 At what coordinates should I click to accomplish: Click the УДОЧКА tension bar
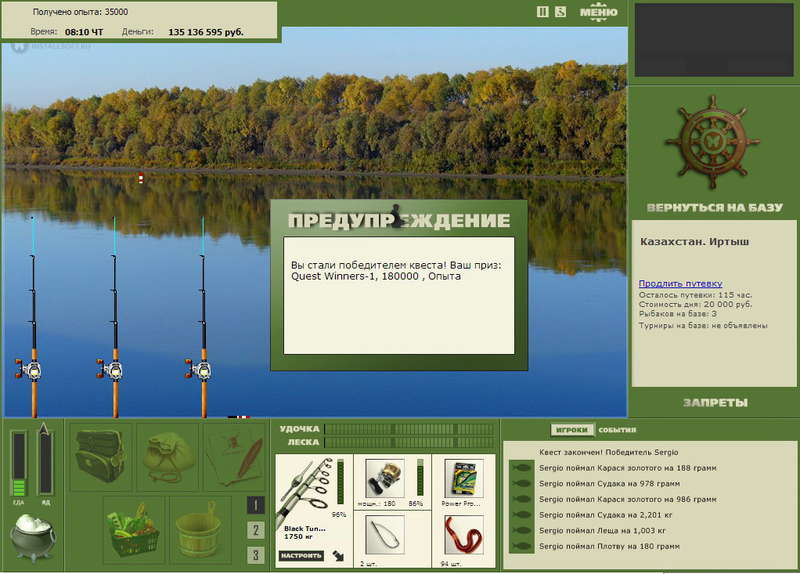coord(409,429)
